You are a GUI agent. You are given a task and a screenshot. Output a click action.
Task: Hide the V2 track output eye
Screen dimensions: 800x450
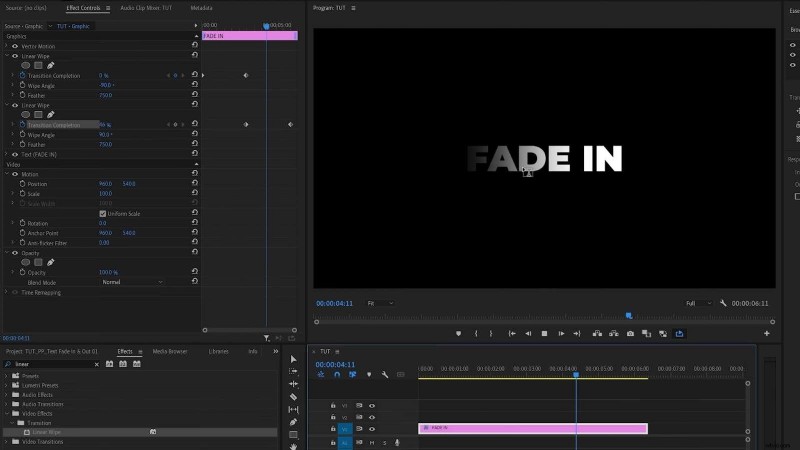click(x=372, y=417)
